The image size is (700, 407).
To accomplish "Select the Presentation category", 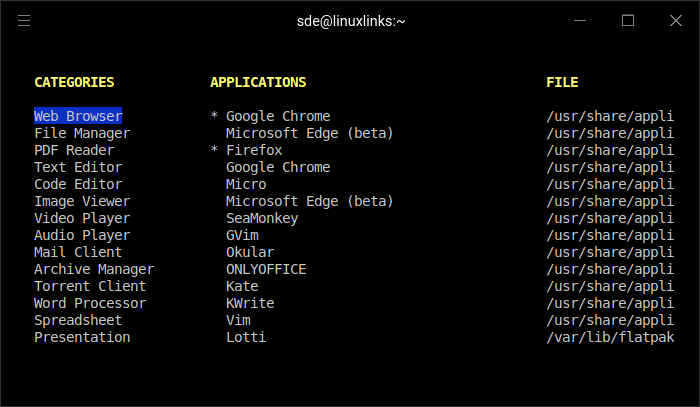I will pos(82,337).
